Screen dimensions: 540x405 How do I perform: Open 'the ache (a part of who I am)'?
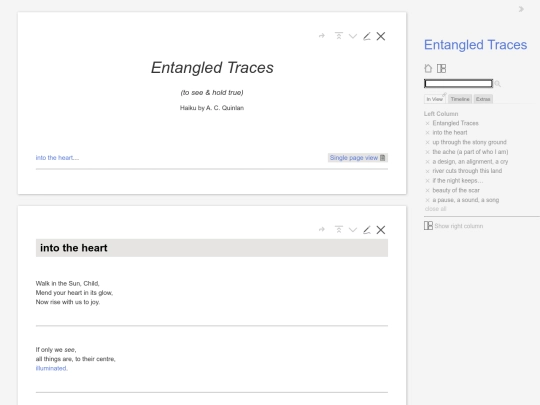470,152
